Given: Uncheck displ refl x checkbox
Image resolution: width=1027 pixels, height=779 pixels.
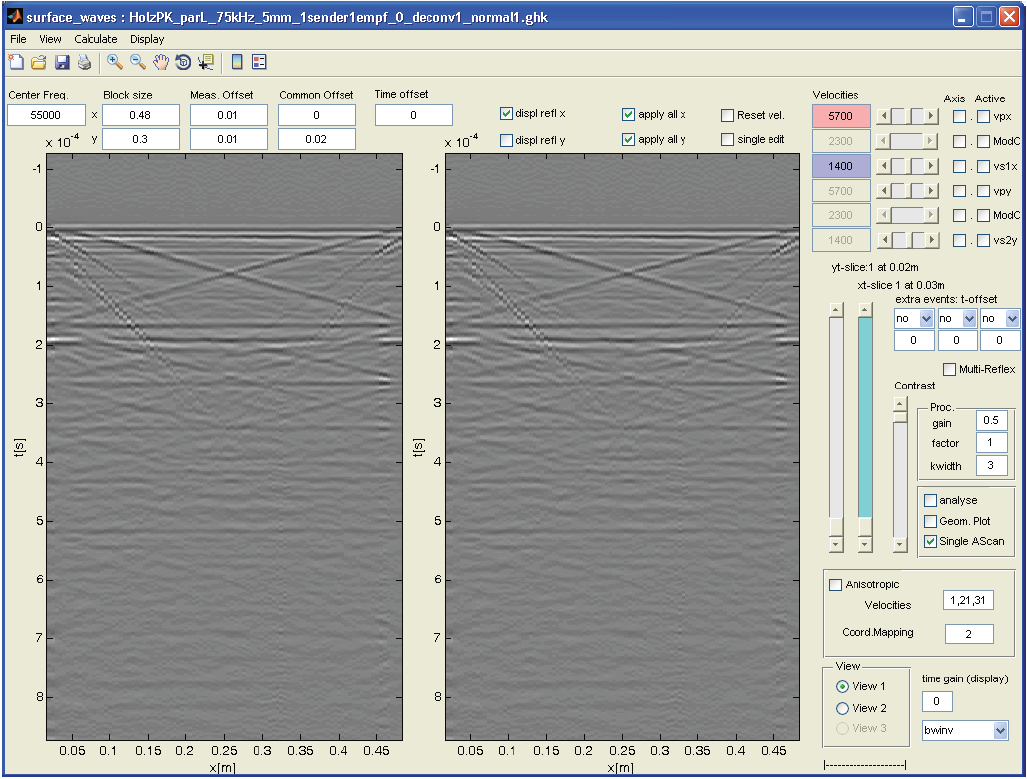Looking at the screenshot, I should pyautogui.click(x=506, y=114).
